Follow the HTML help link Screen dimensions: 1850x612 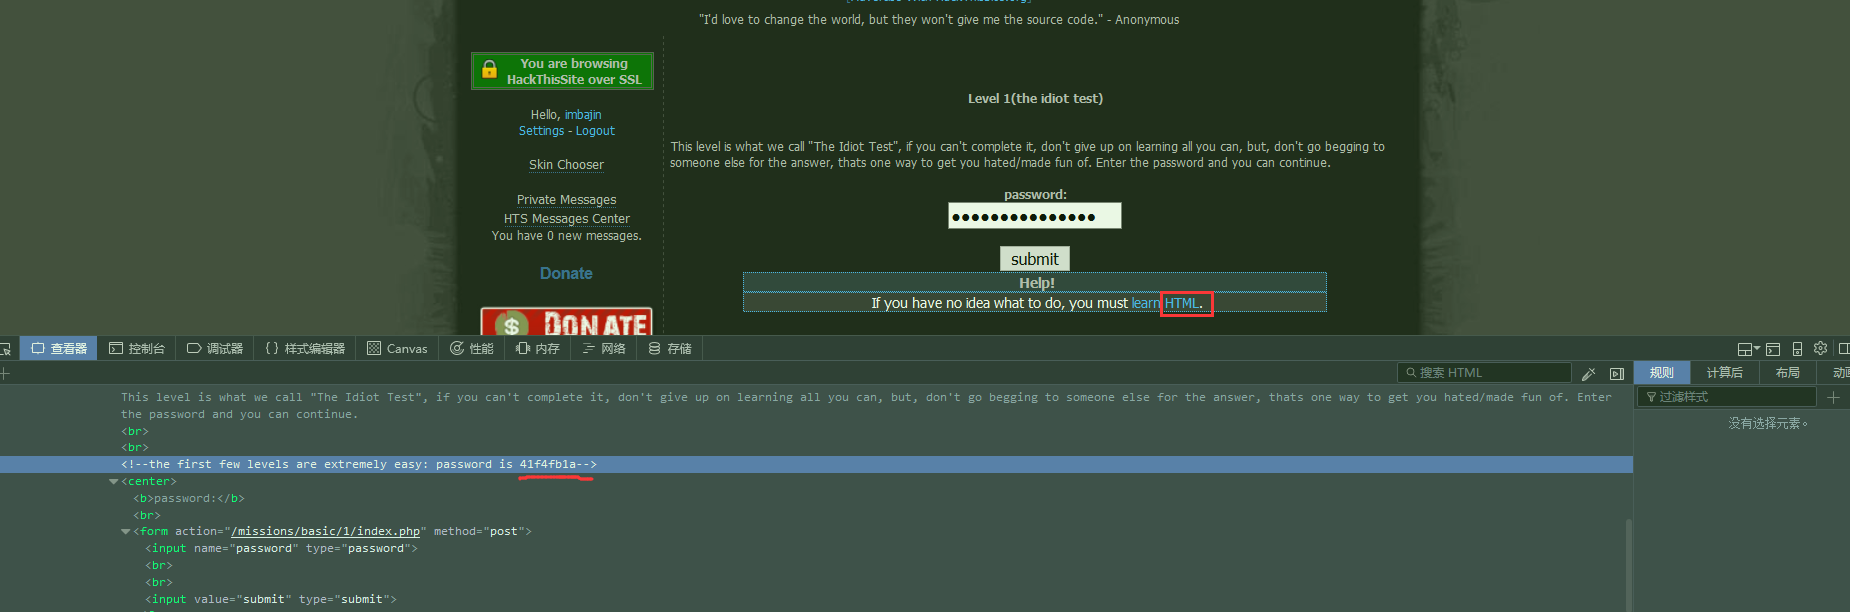click(x=1181, y=303)
